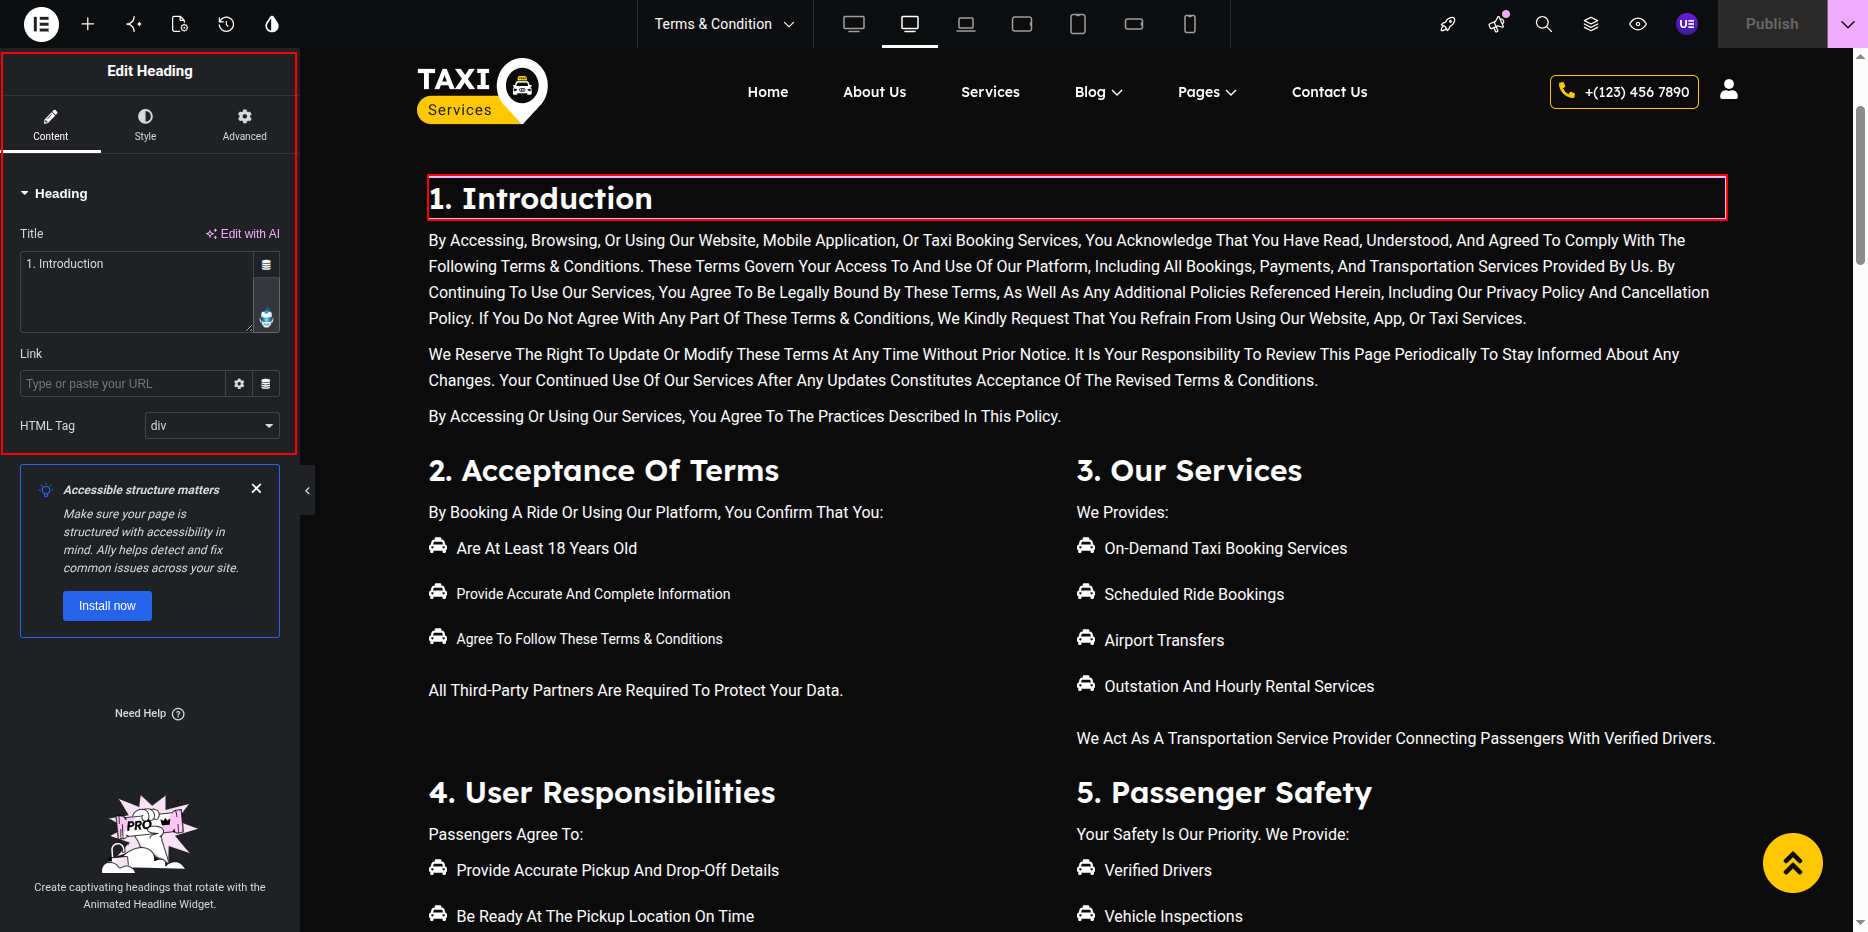This screenshot has height=932, width=1868.
Task: Select the tablet landscape view icon
Action: [1022, 24]
